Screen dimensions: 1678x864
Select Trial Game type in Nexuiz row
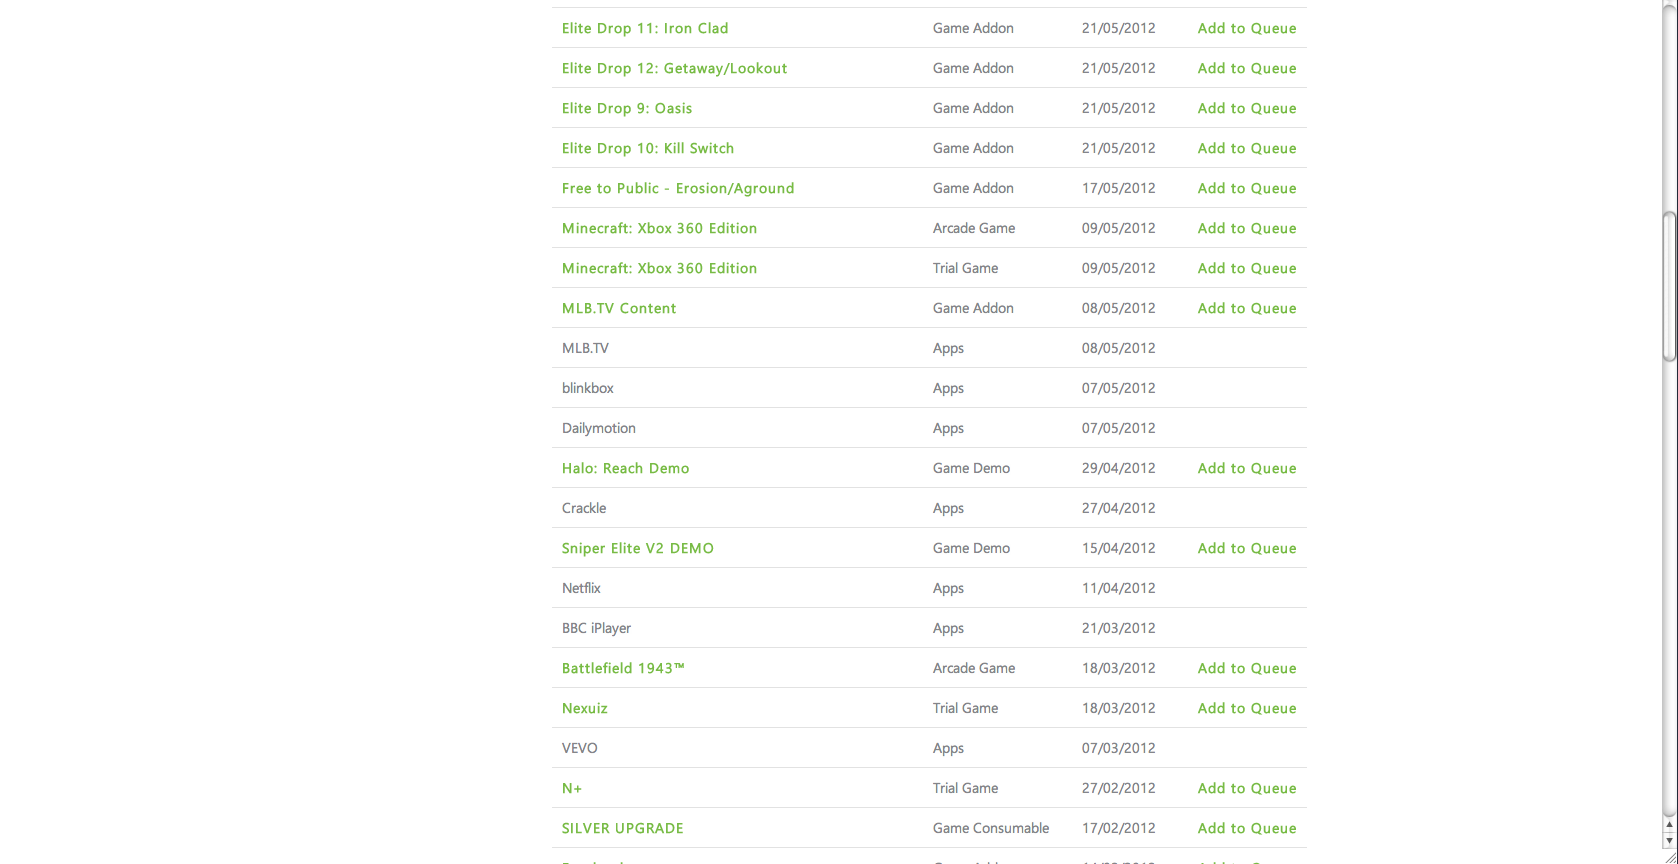(965, 708)
